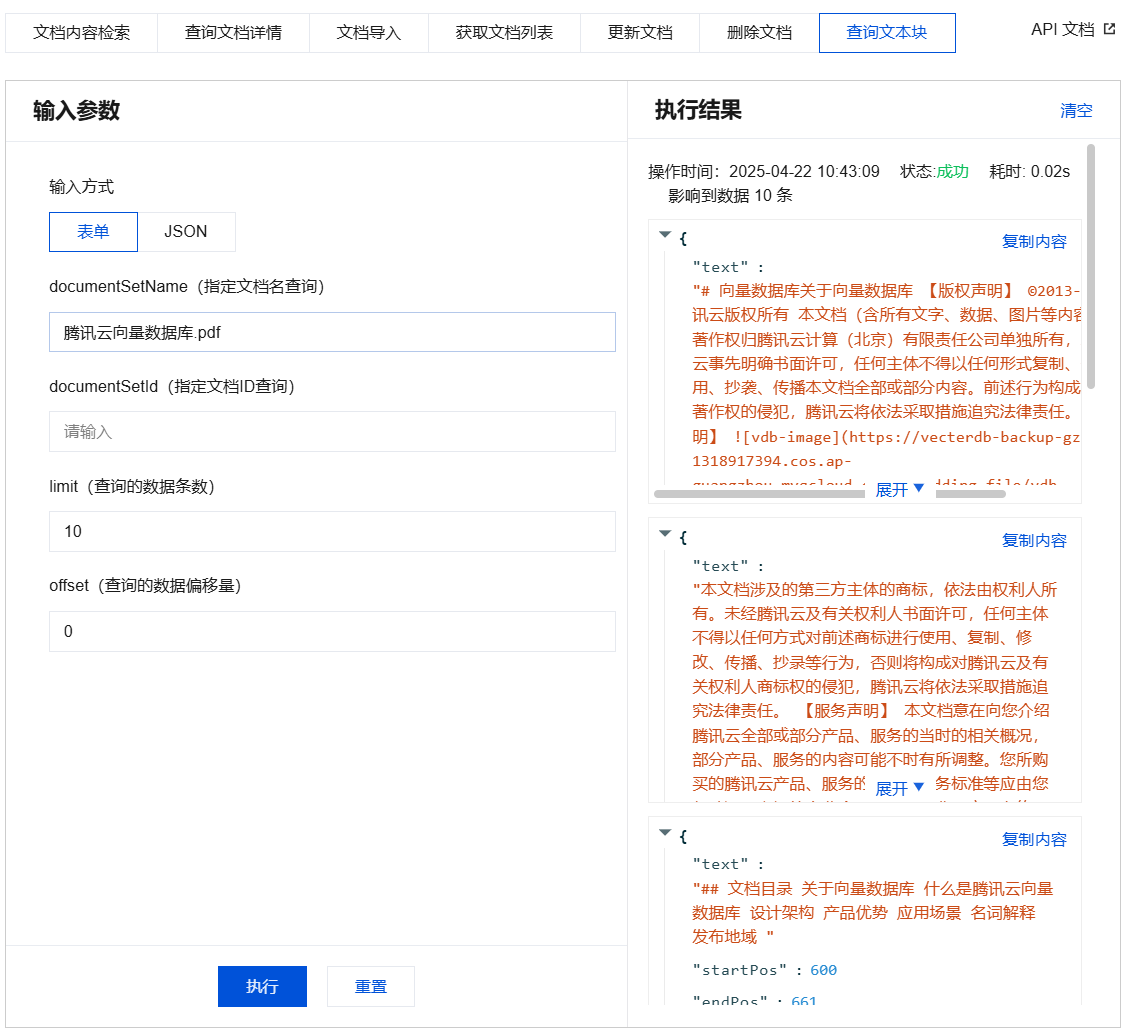This screenshot has height=1032, width=1127.
Task: Click the blue 执行 button
Action: tap(262, 986)
